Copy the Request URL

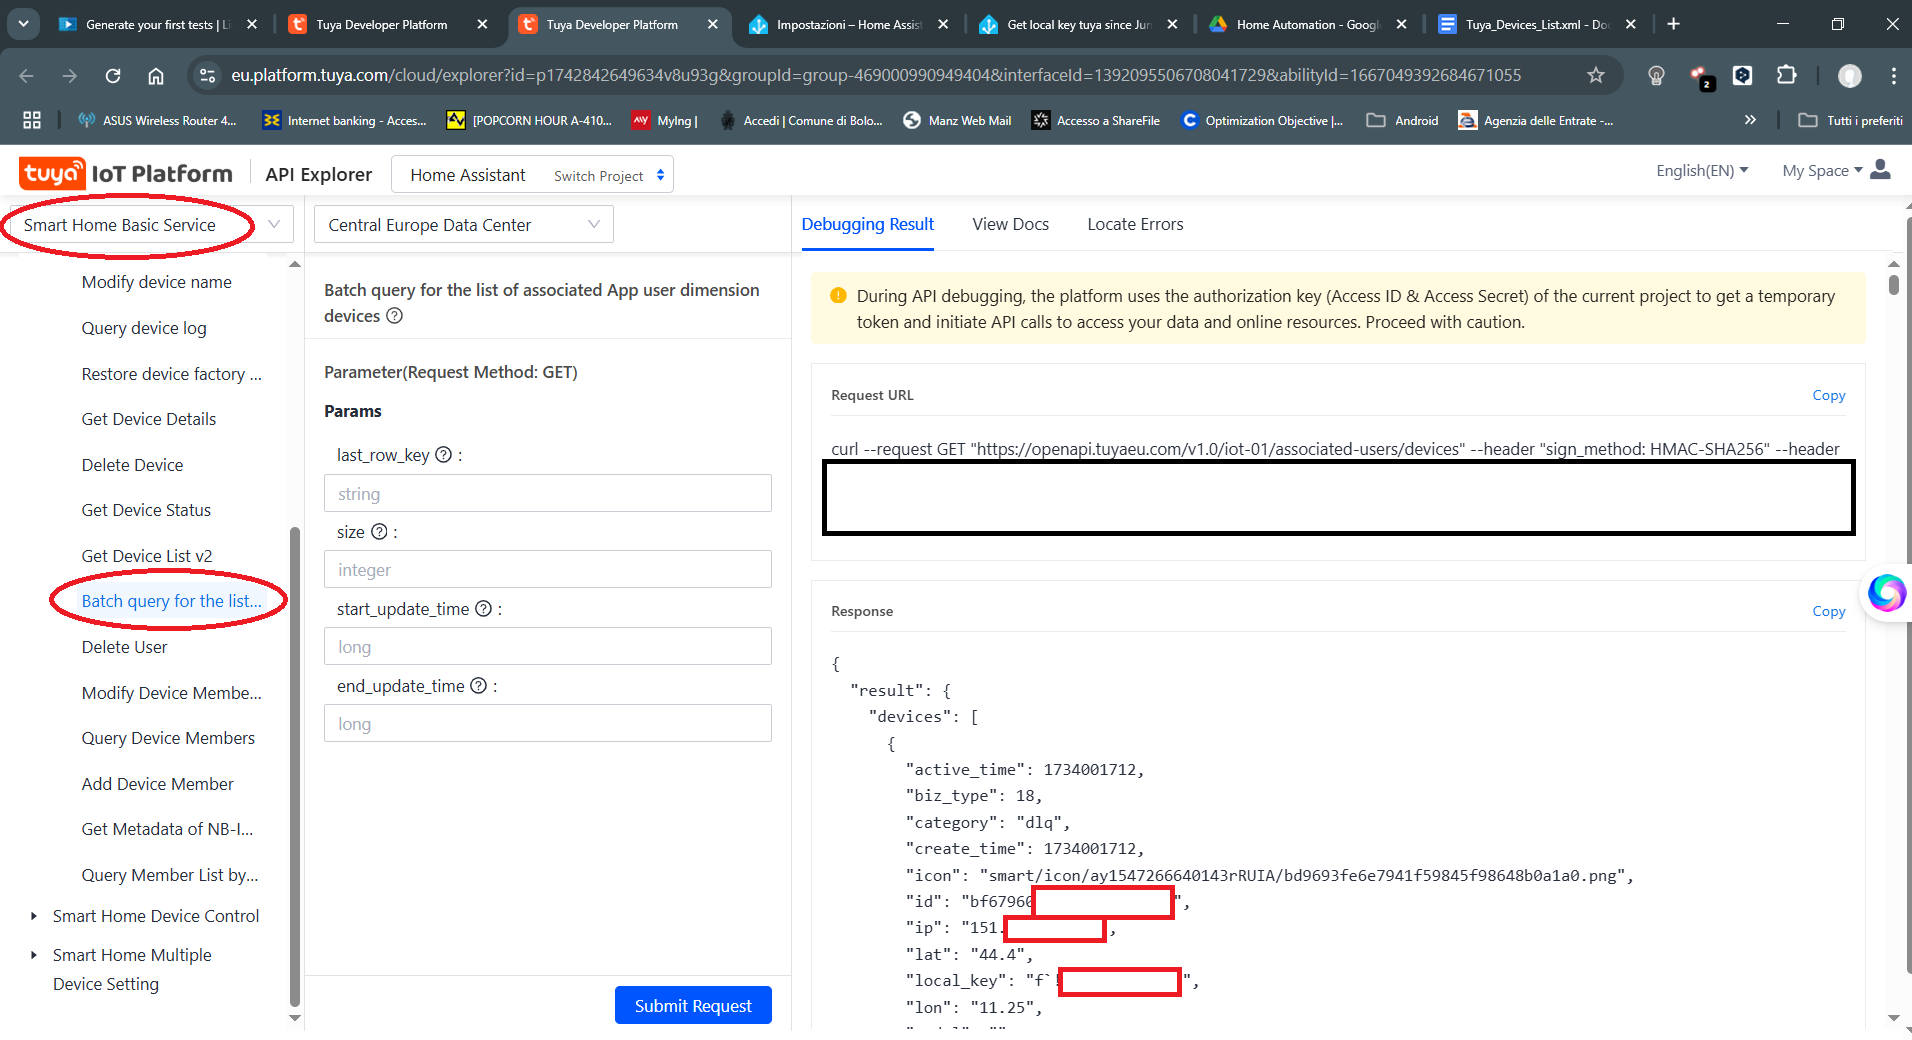coord(1828,396)
